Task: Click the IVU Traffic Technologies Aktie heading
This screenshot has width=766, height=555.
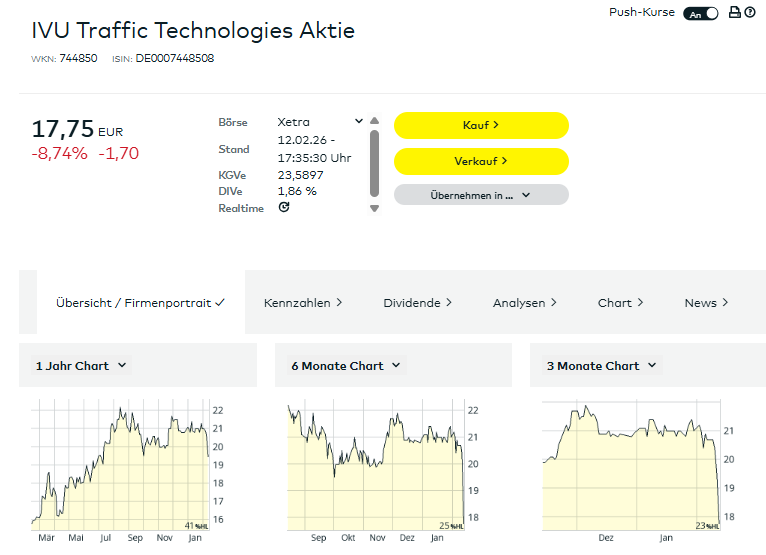Action: (x=193, y=30)
